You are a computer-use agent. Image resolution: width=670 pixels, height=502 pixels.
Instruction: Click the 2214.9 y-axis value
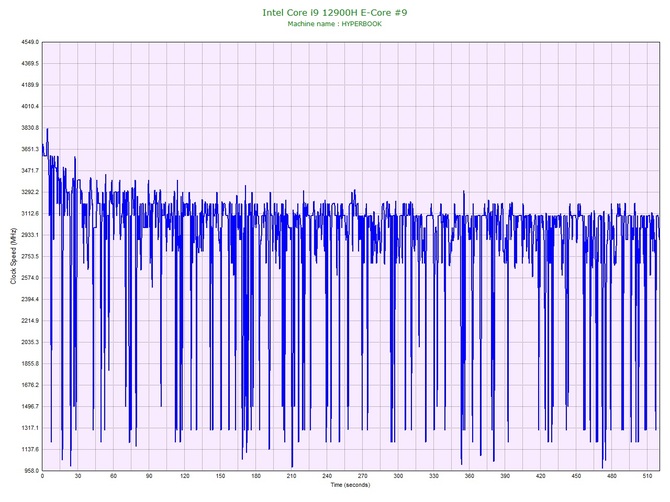click(30, 320)
